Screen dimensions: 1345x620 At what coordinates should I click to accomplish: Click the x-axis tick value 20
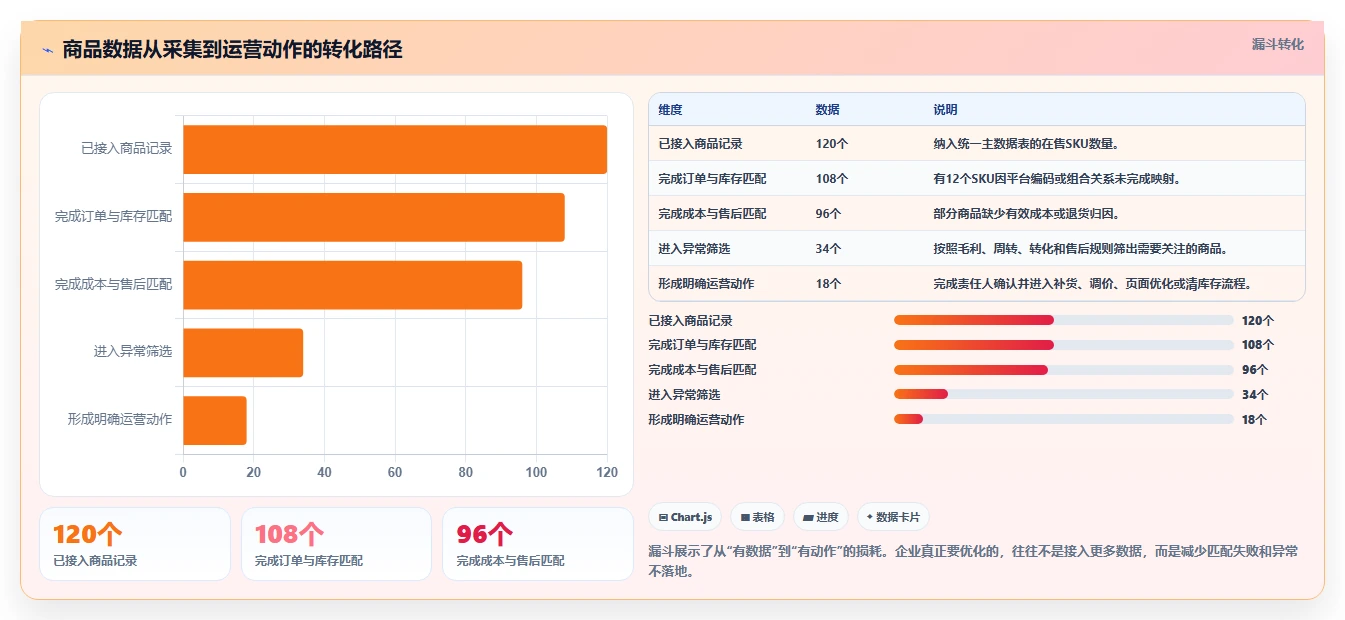253,472
